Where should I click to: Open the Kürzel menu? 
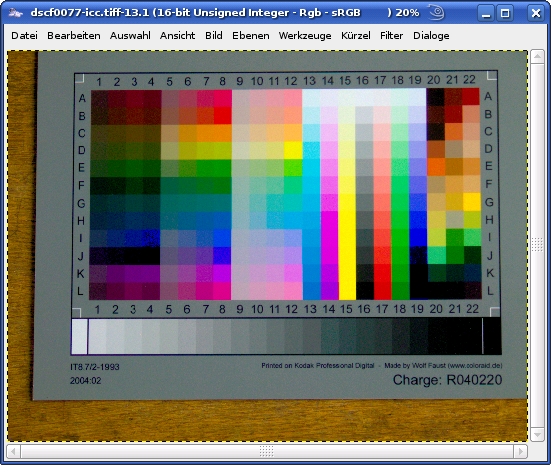(356, 35)
